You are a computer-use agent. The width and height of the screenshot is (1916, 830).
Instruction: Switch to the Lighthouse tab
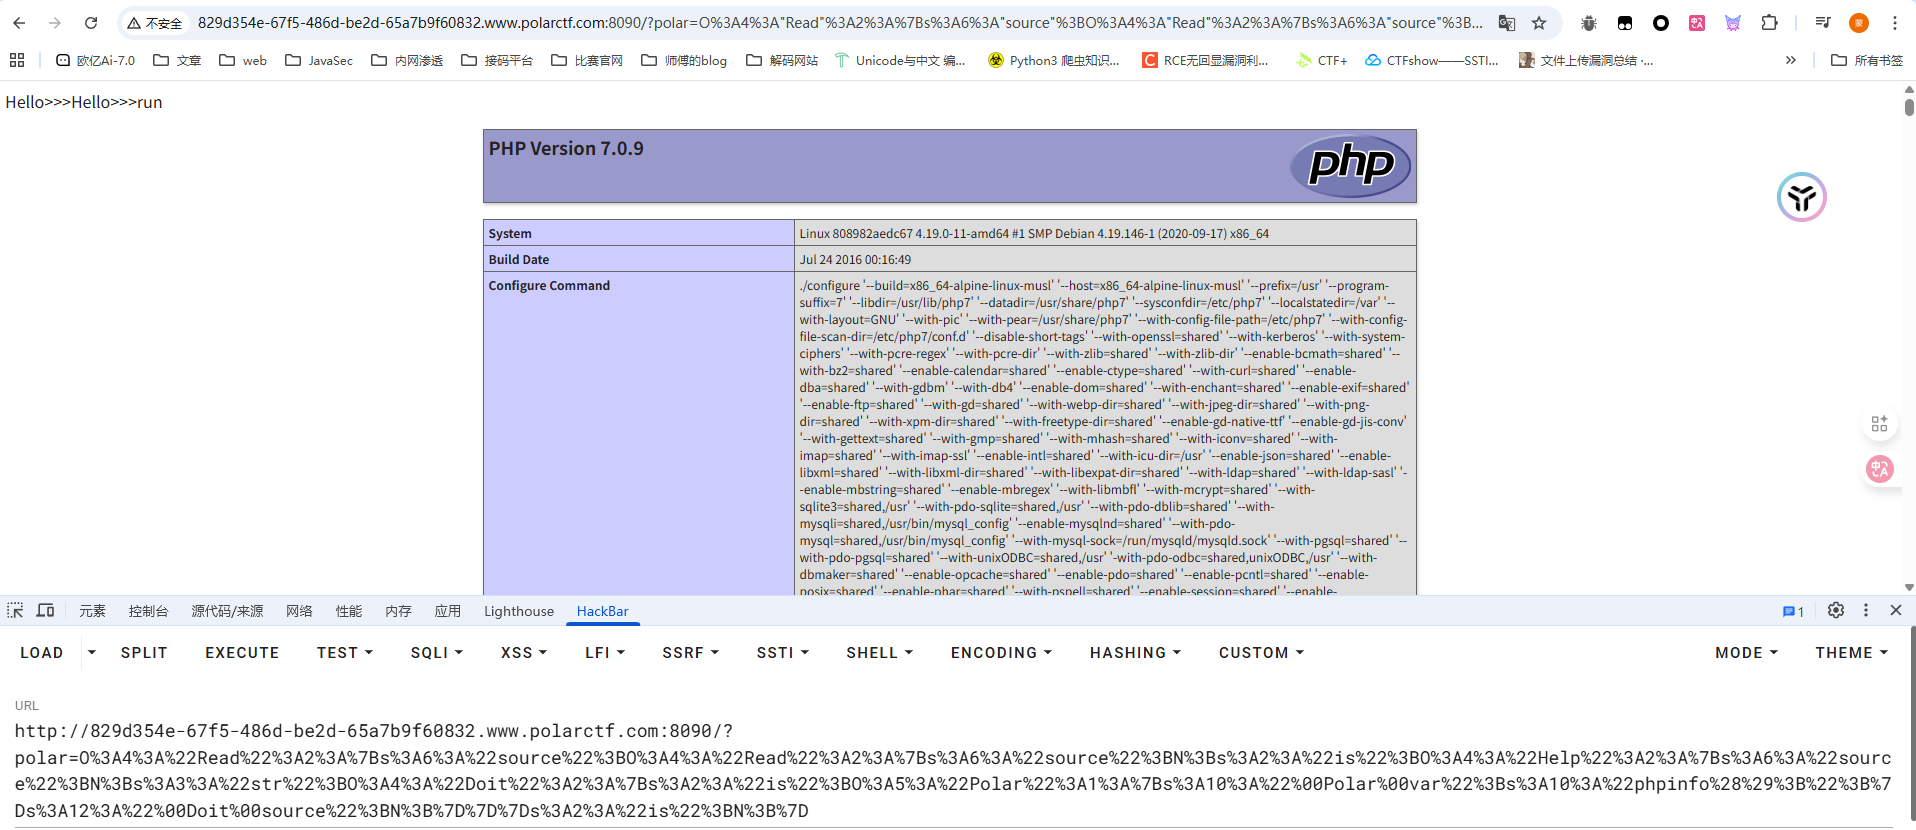click(518, 611)
